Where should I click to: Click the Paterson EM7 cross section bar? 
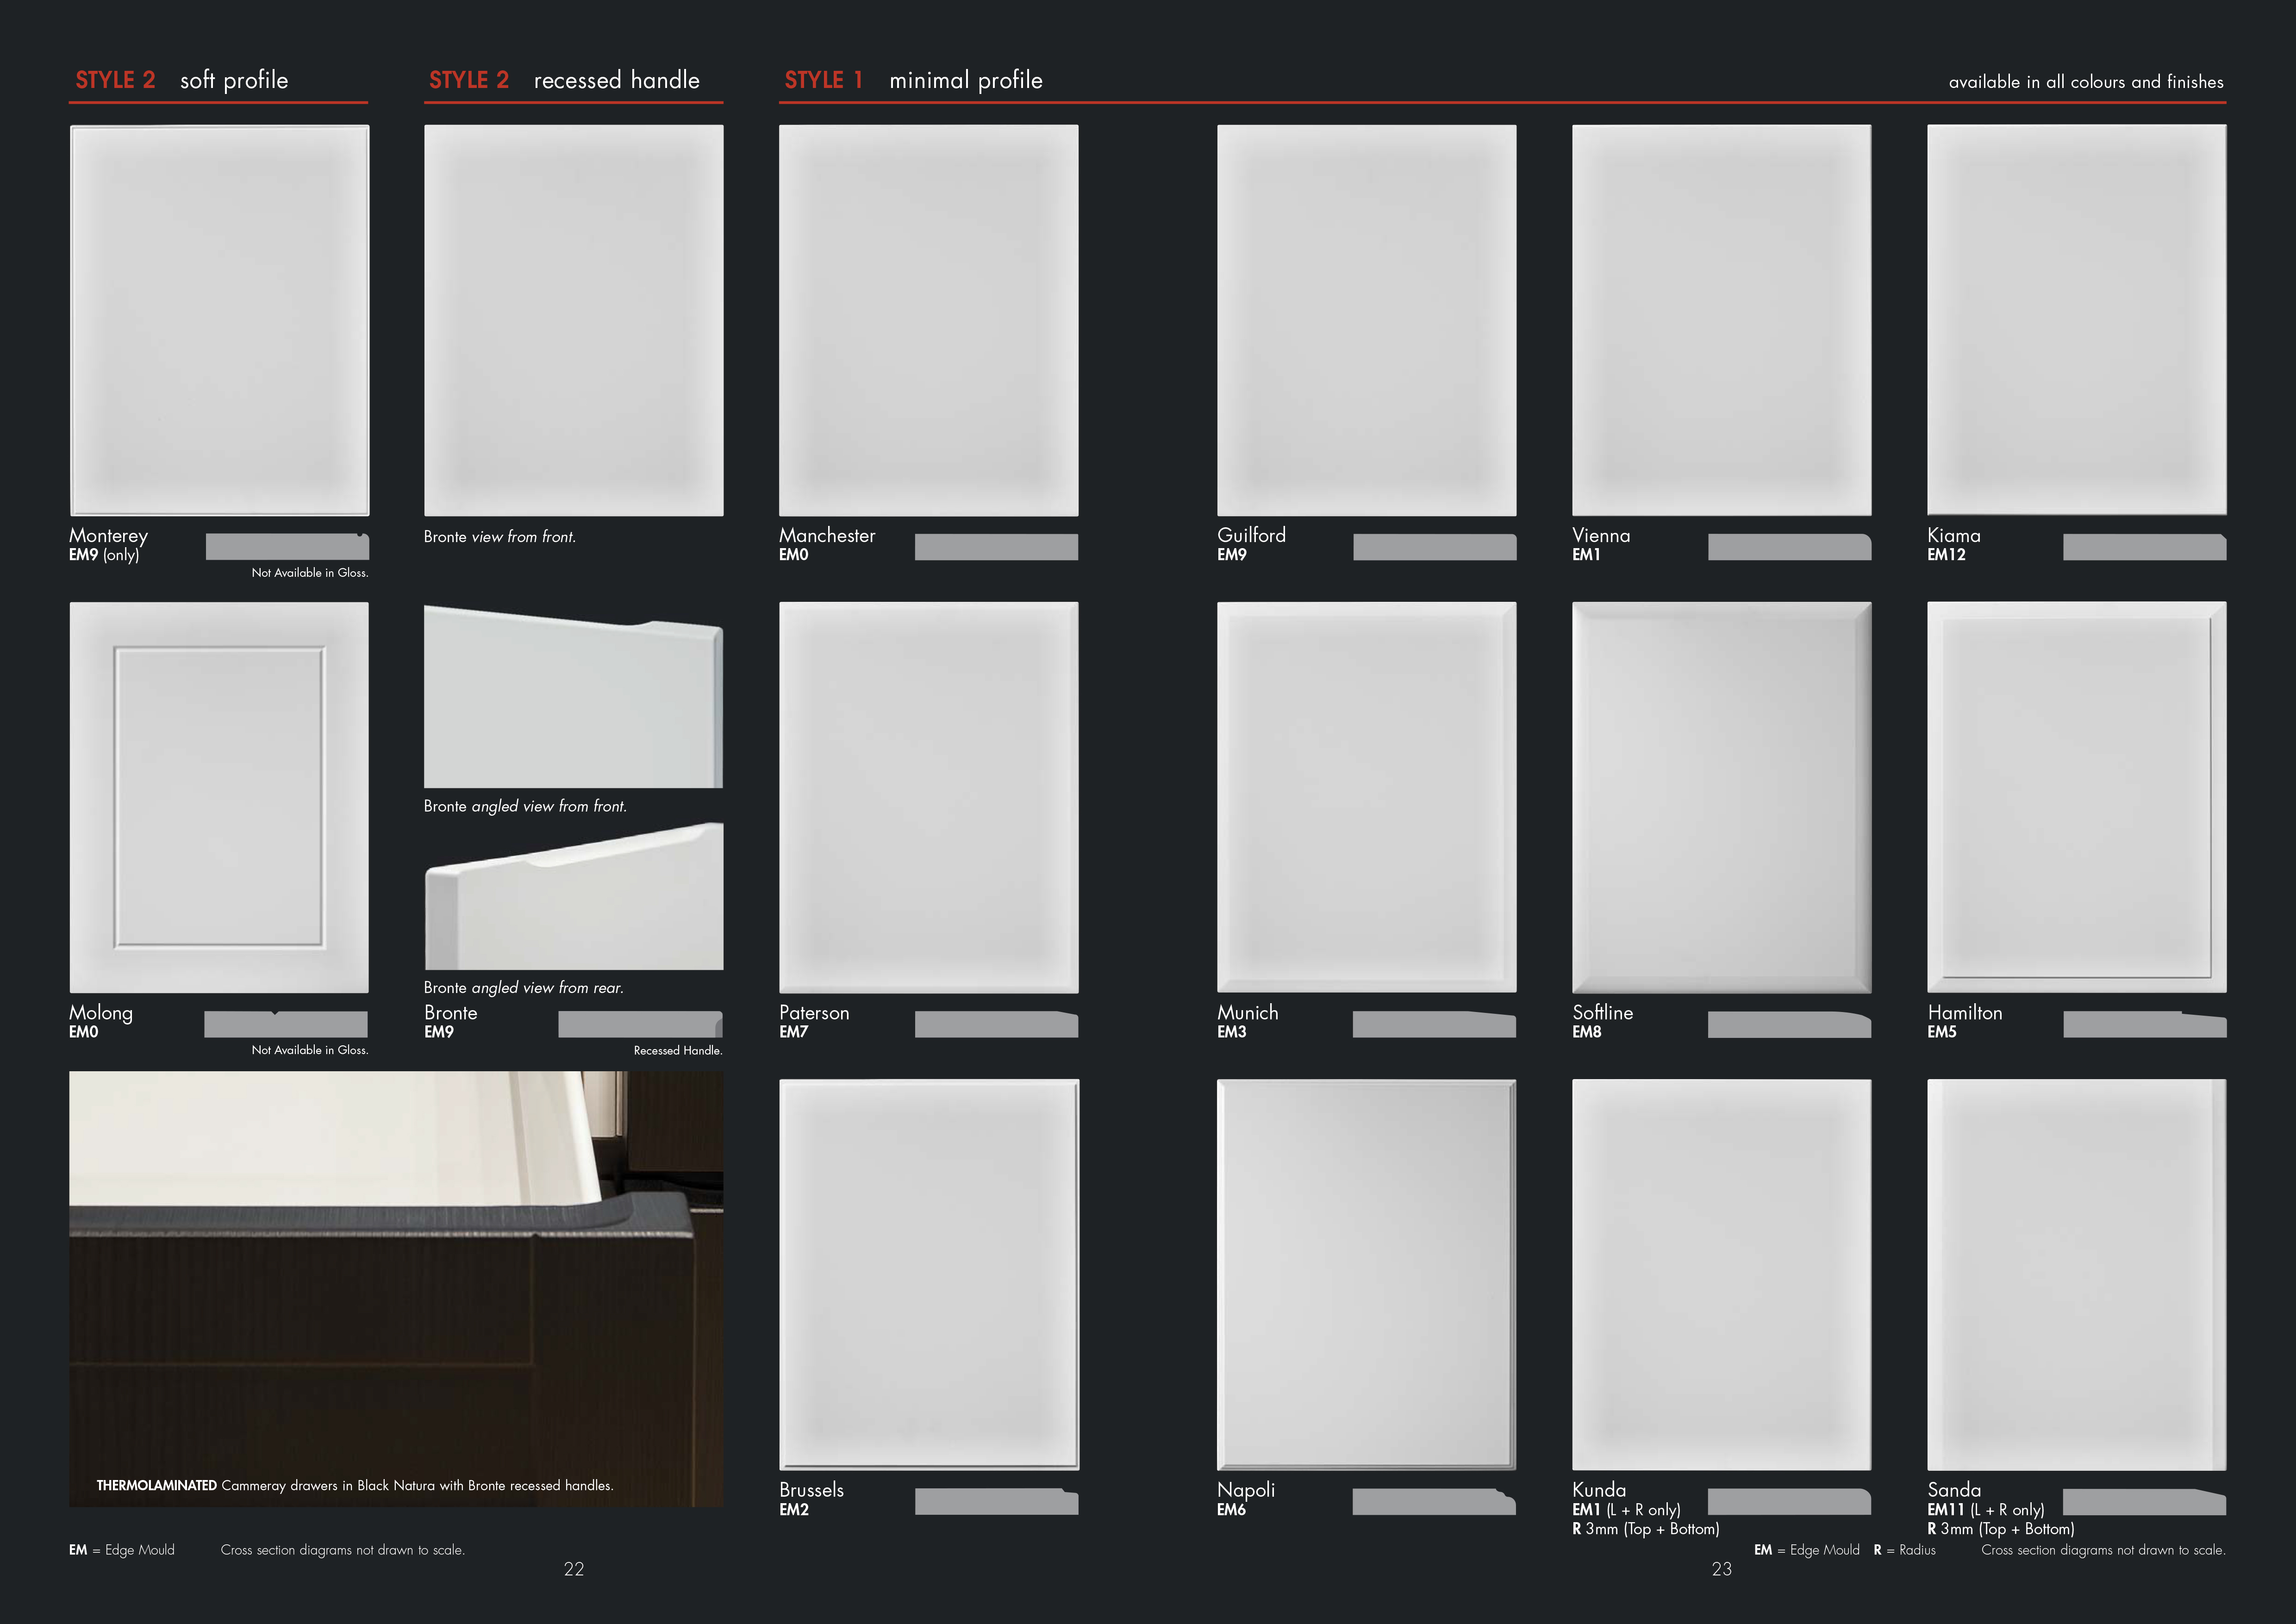996,1024
